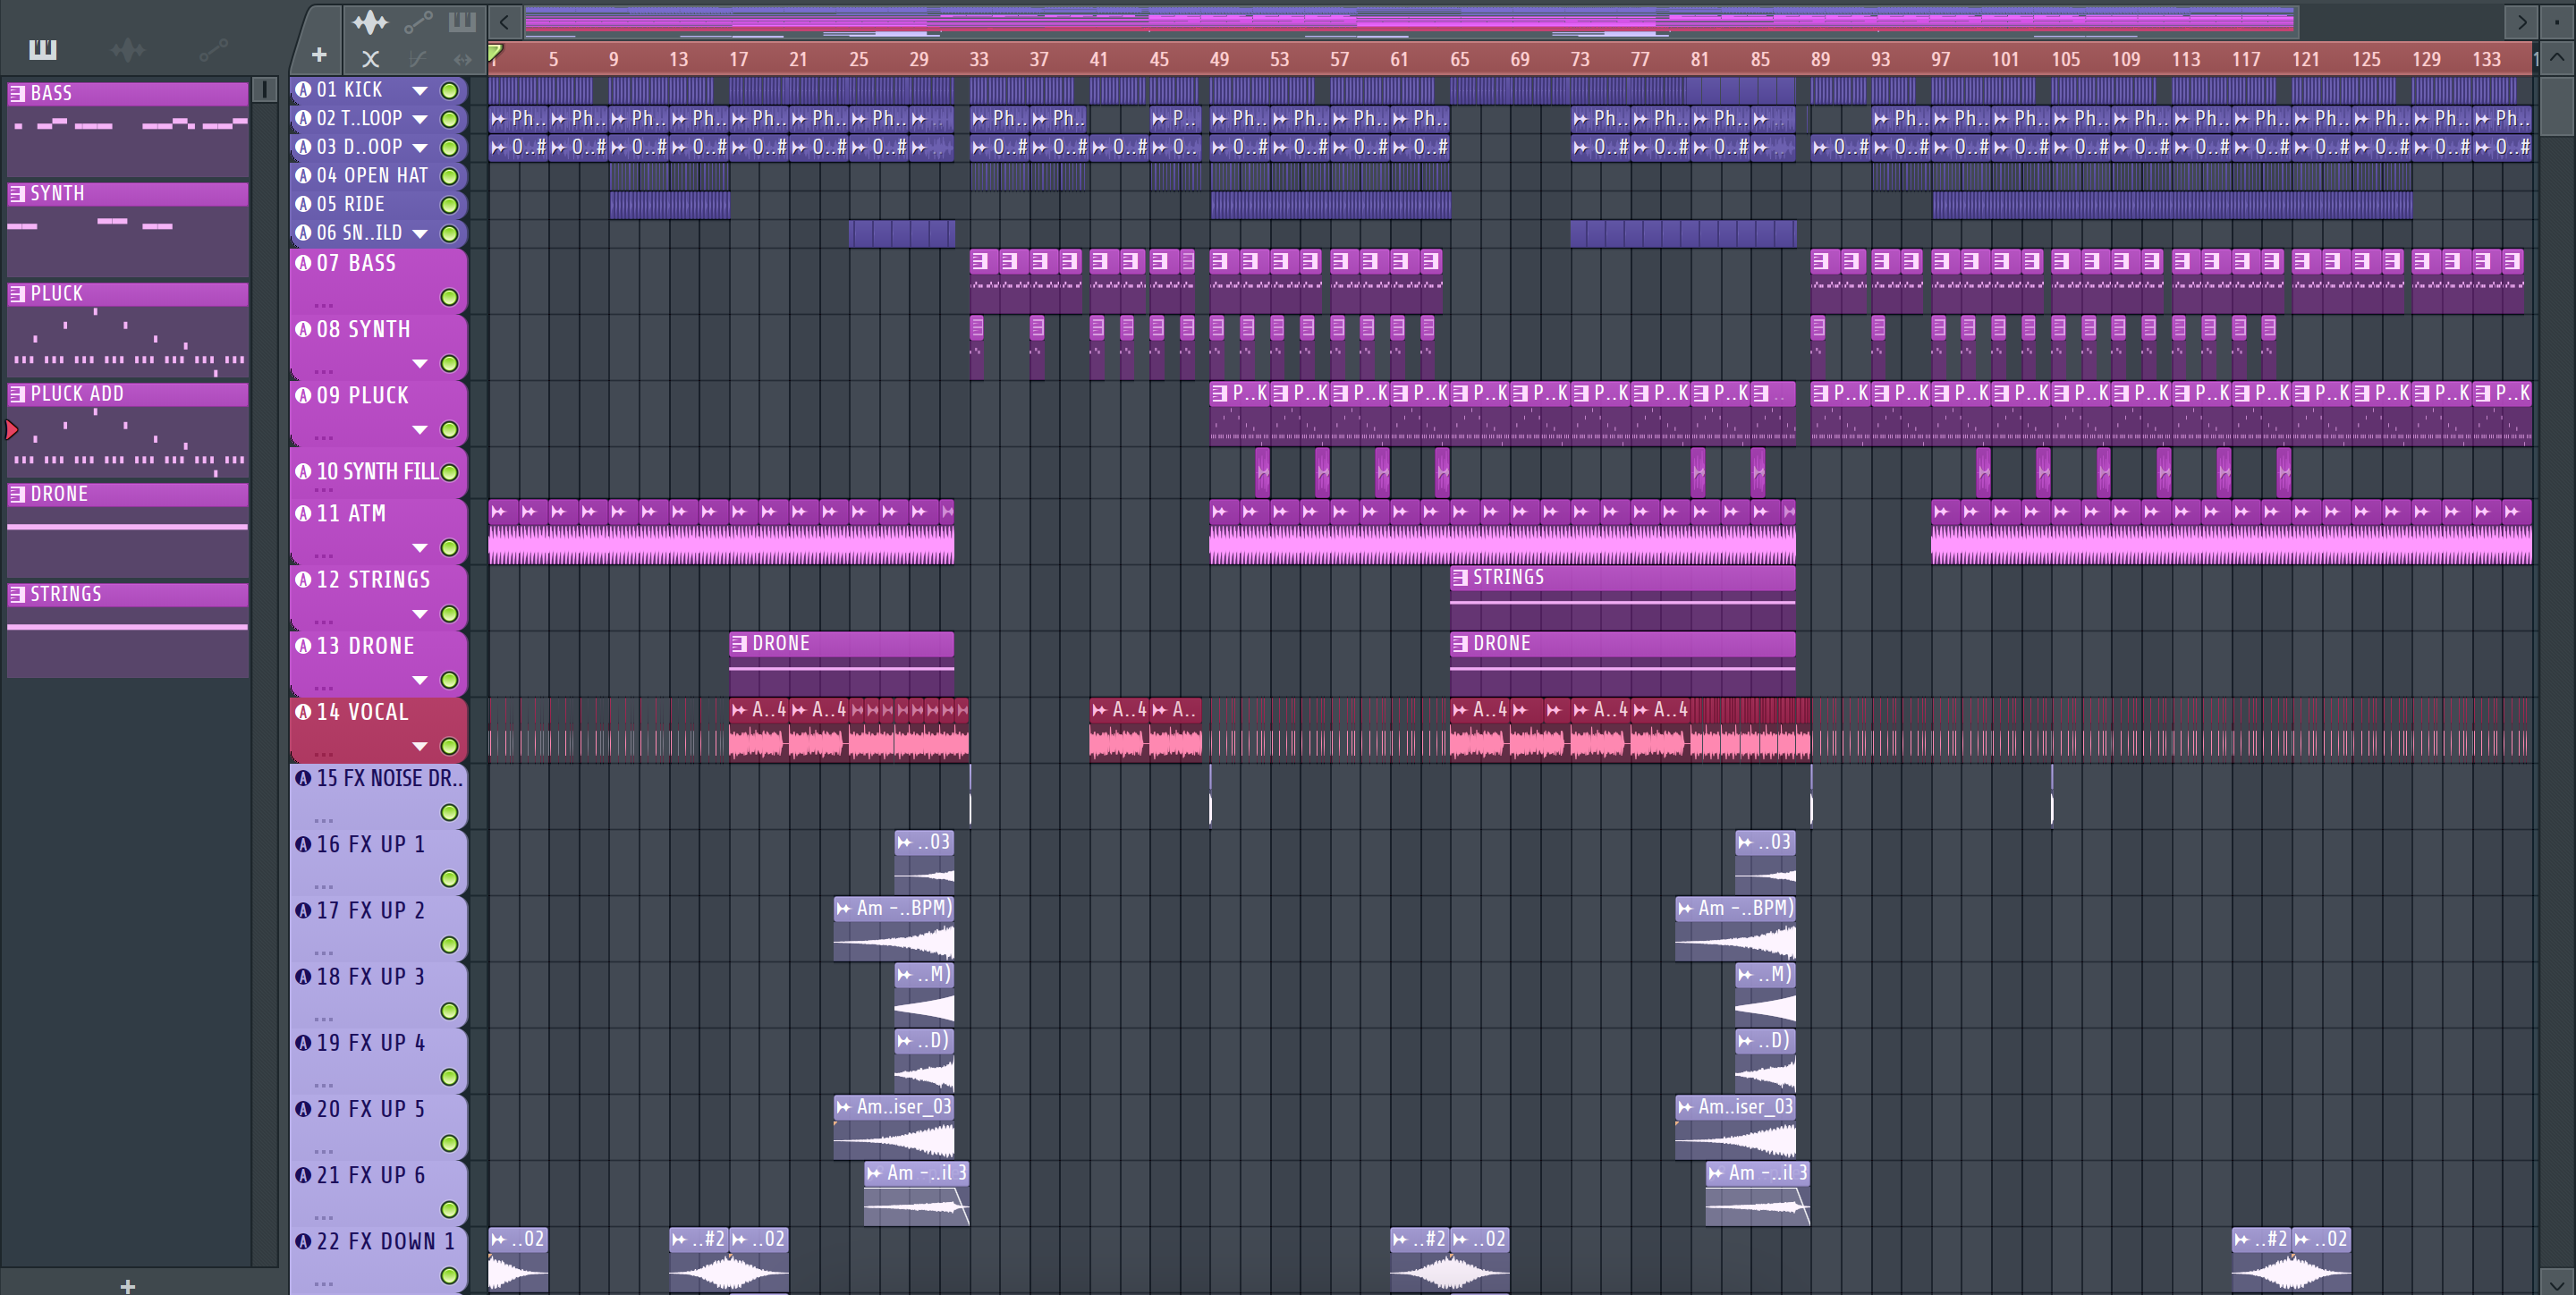Viewport: 2576px width, 1295px height.
Task: Mute the 01 KICK track
Action: pos(450,91)
